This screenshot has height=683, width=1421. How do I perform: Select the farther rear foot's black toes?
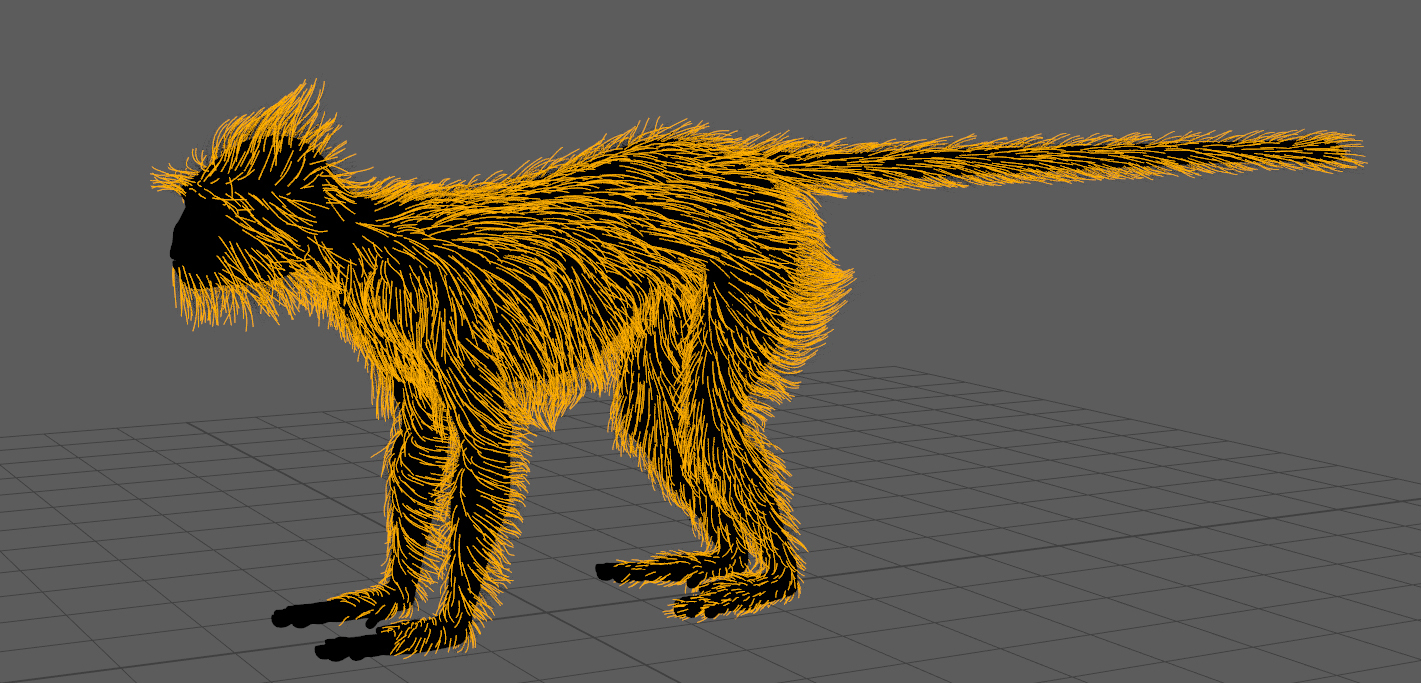607,571
